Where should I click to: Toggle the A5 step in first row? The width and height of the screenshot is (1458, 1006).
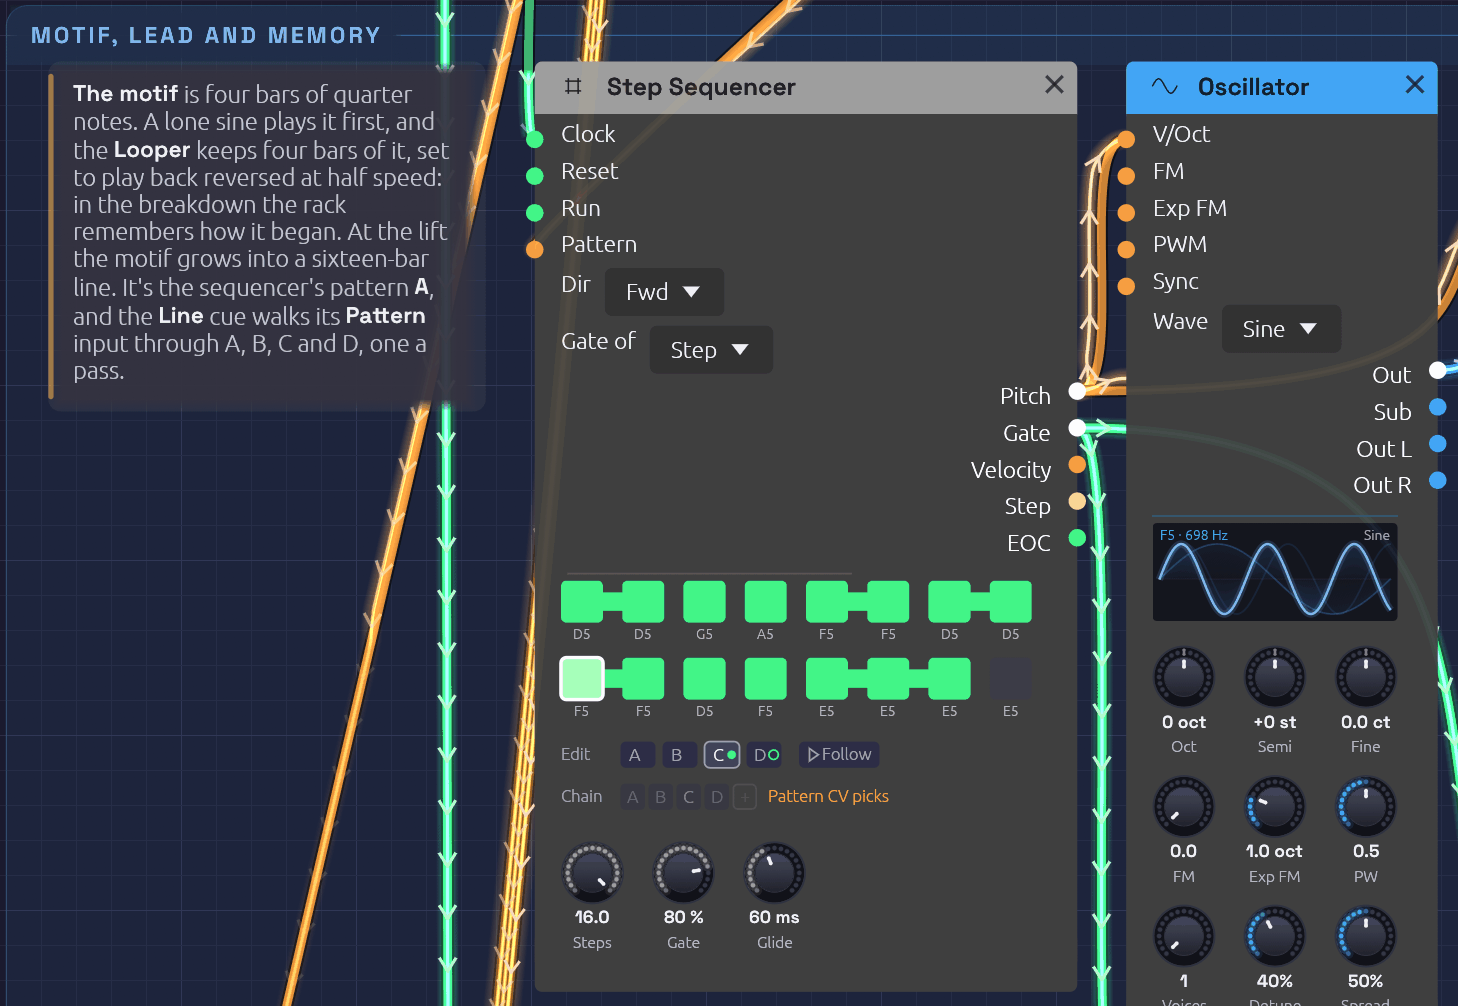click(x=765, y=602)
